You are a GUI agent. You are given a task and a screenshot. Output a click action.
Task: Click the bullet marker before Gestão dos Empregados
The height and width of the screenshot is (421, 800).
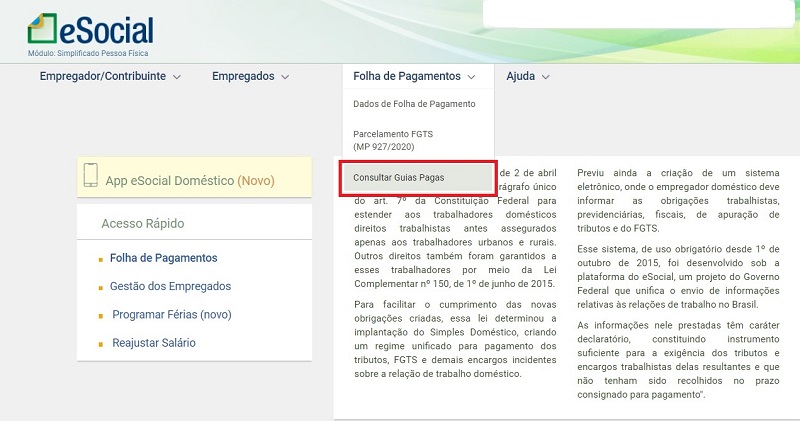tap(101, 288)
